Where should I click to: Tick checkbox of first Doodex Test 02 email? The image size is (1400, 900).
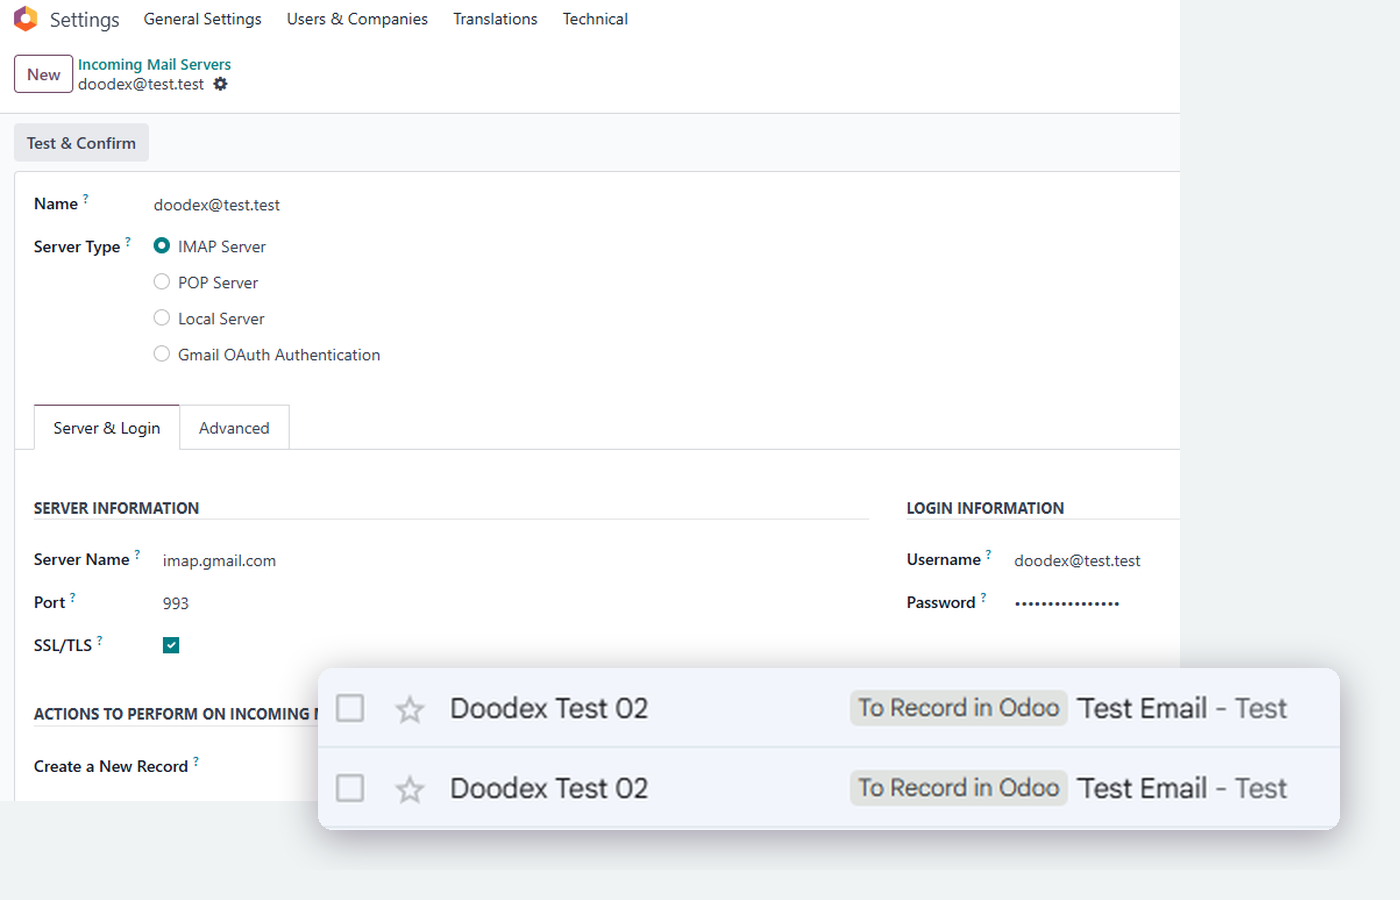[350, 709]
